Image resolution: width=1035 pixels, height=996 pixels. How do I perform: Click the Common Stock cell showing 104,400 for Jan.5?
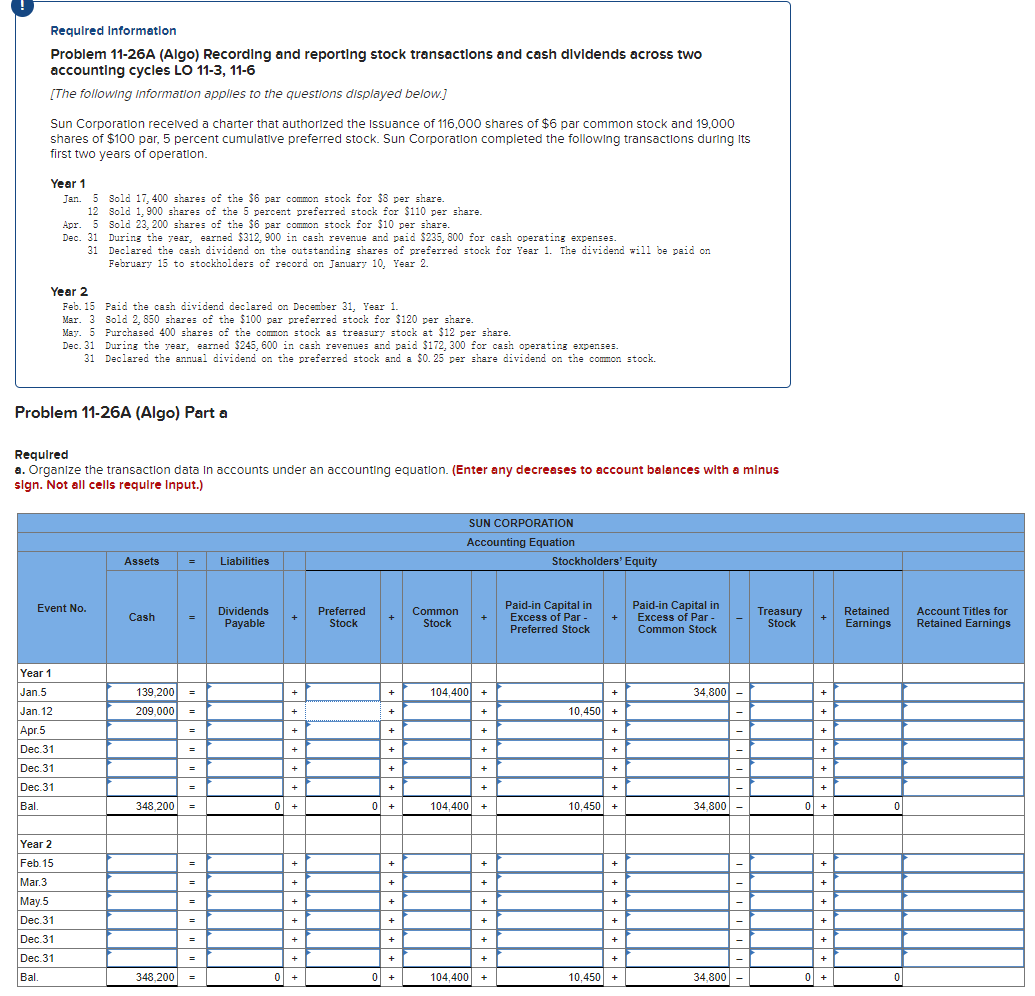[x=437, y=691]
